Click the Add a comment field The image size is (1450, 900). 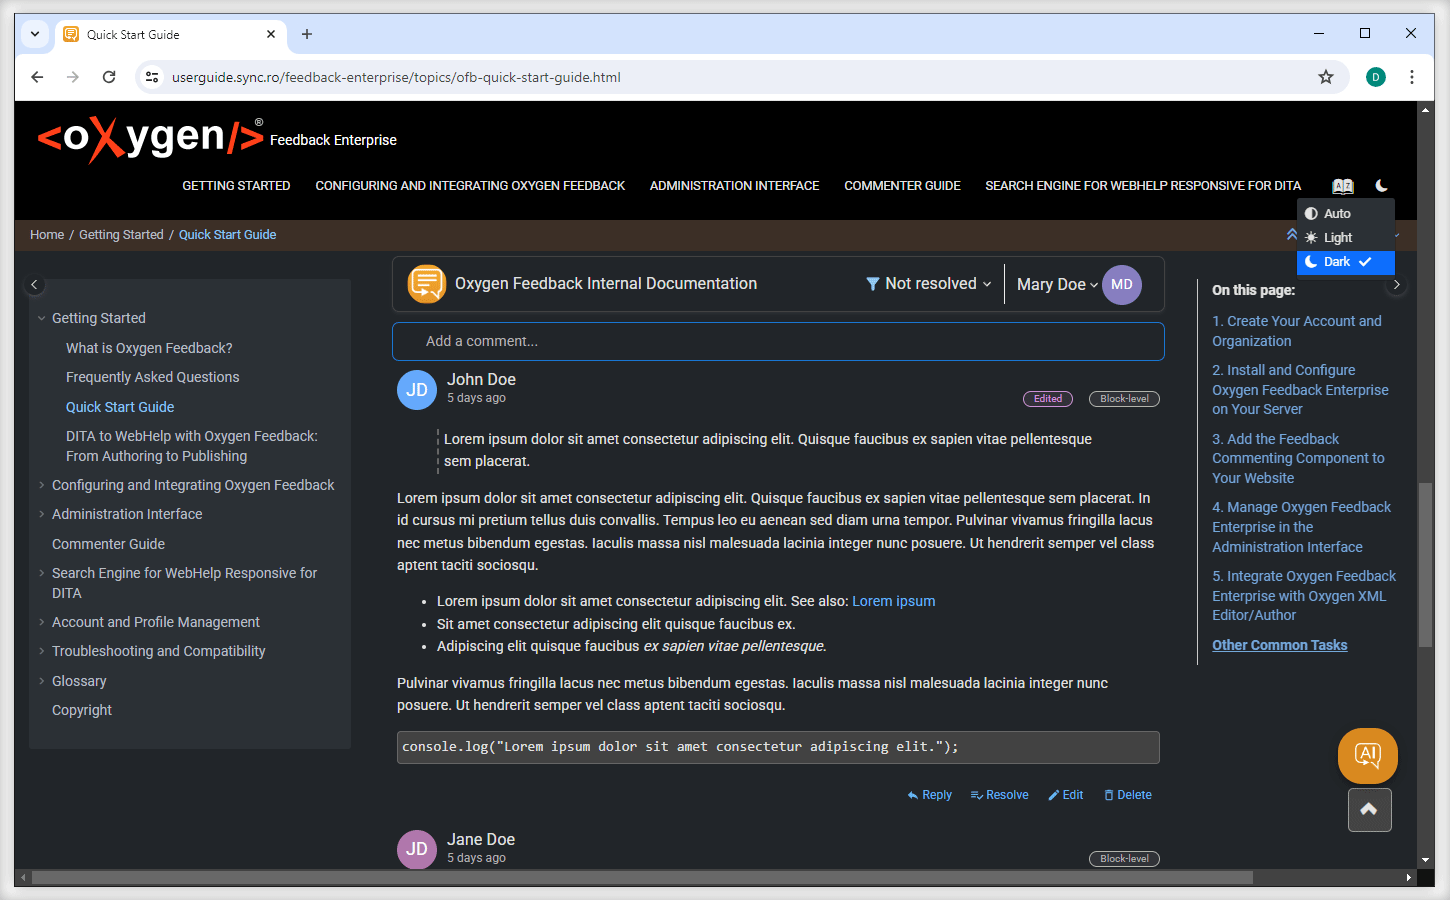point(778,341)
